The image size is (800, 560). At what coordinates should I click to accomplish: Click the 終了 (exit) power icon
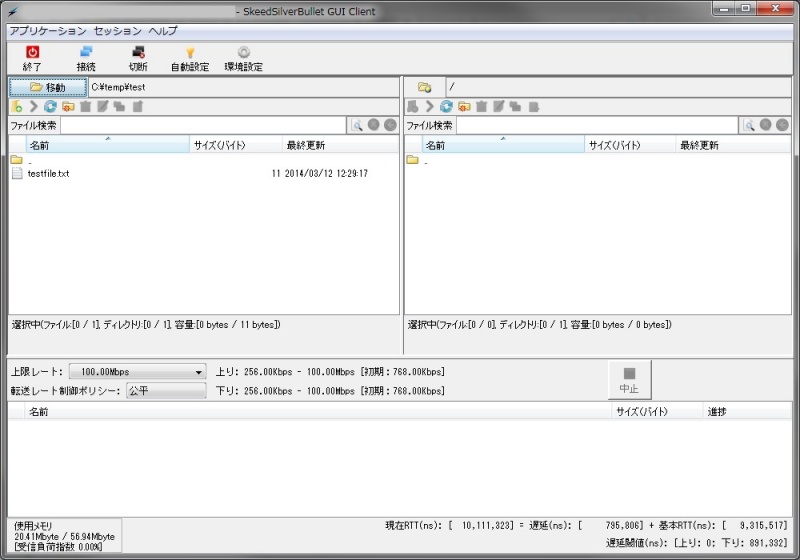tap(32, 52)
